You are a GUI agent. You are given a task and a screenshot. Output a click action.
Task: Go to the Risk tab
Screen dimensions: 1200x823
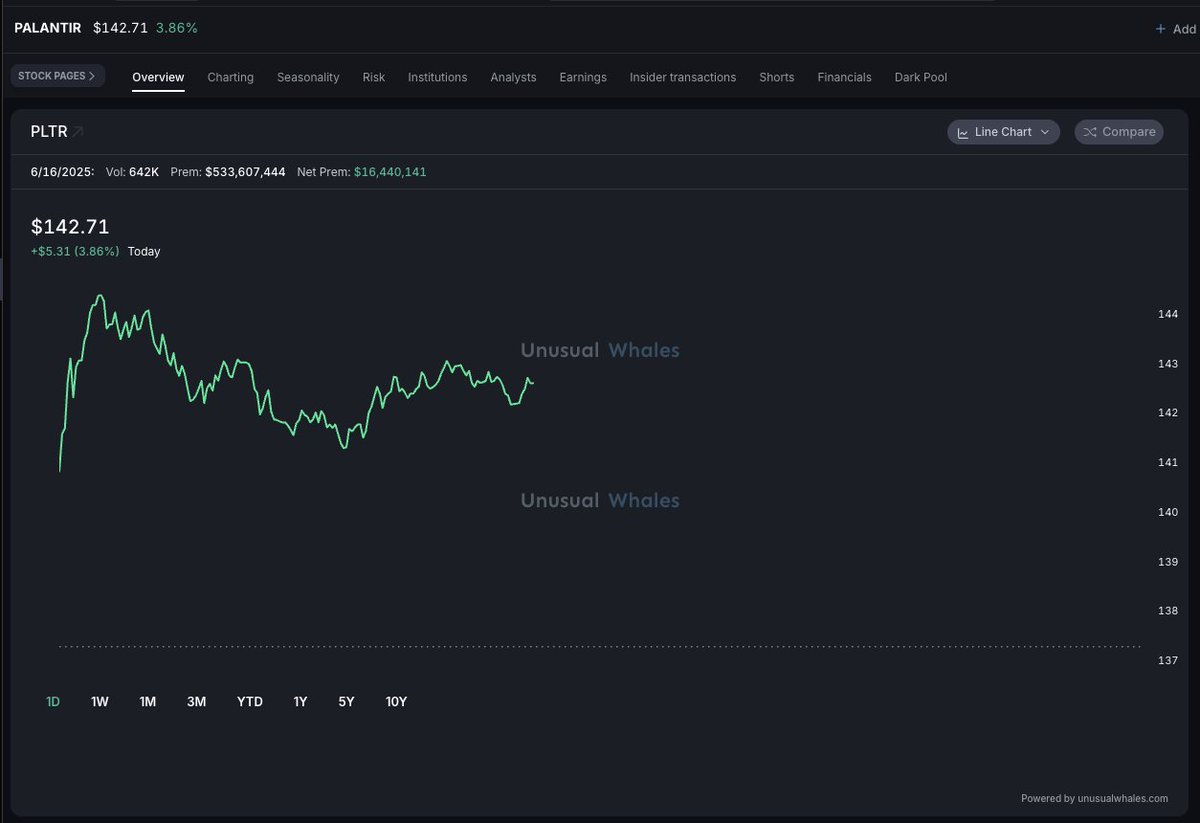374,77
